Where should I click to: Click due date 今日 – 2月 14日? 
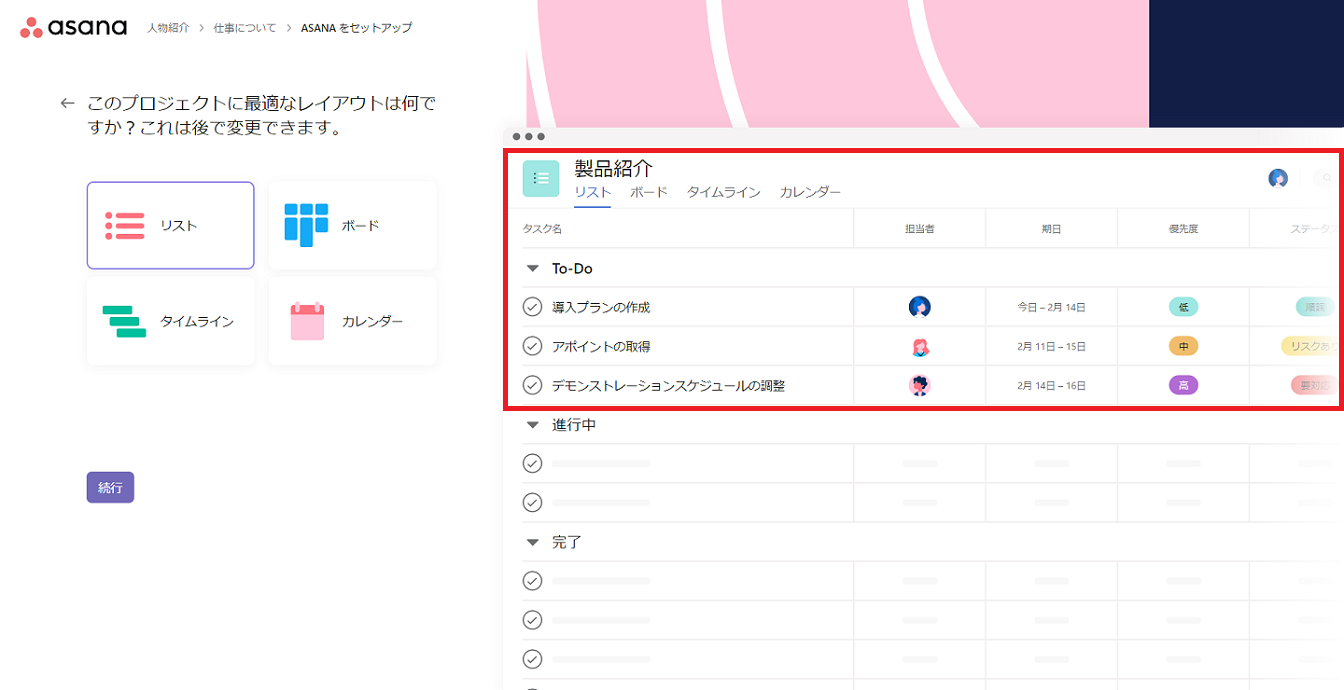click(1051, 307)
